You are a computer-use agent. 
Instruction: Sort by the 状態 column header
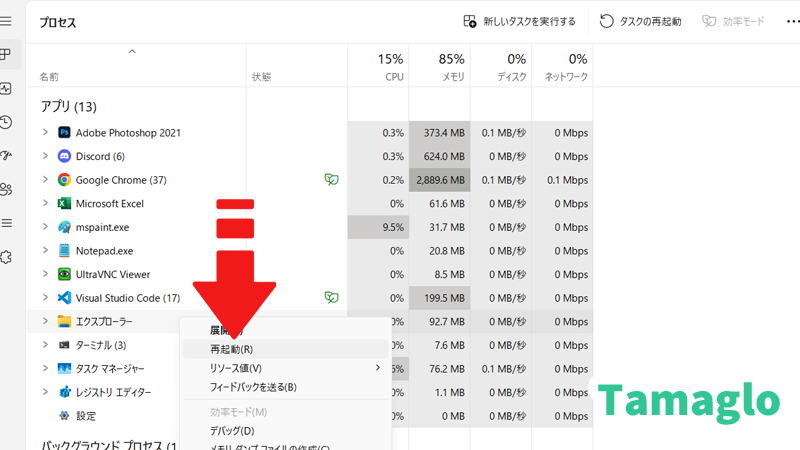click(x=297, y=66)
